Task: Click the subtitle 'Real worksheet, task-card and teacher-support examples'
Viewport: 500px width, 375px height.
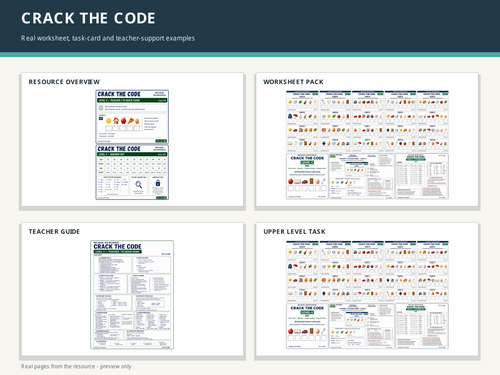Action: pos(108,38)
